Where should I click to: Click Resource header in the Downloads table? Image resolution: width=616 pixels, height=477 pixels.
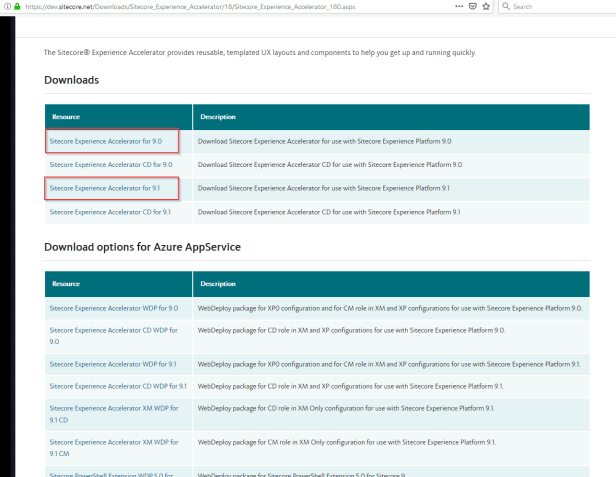(x=66, y=116)
